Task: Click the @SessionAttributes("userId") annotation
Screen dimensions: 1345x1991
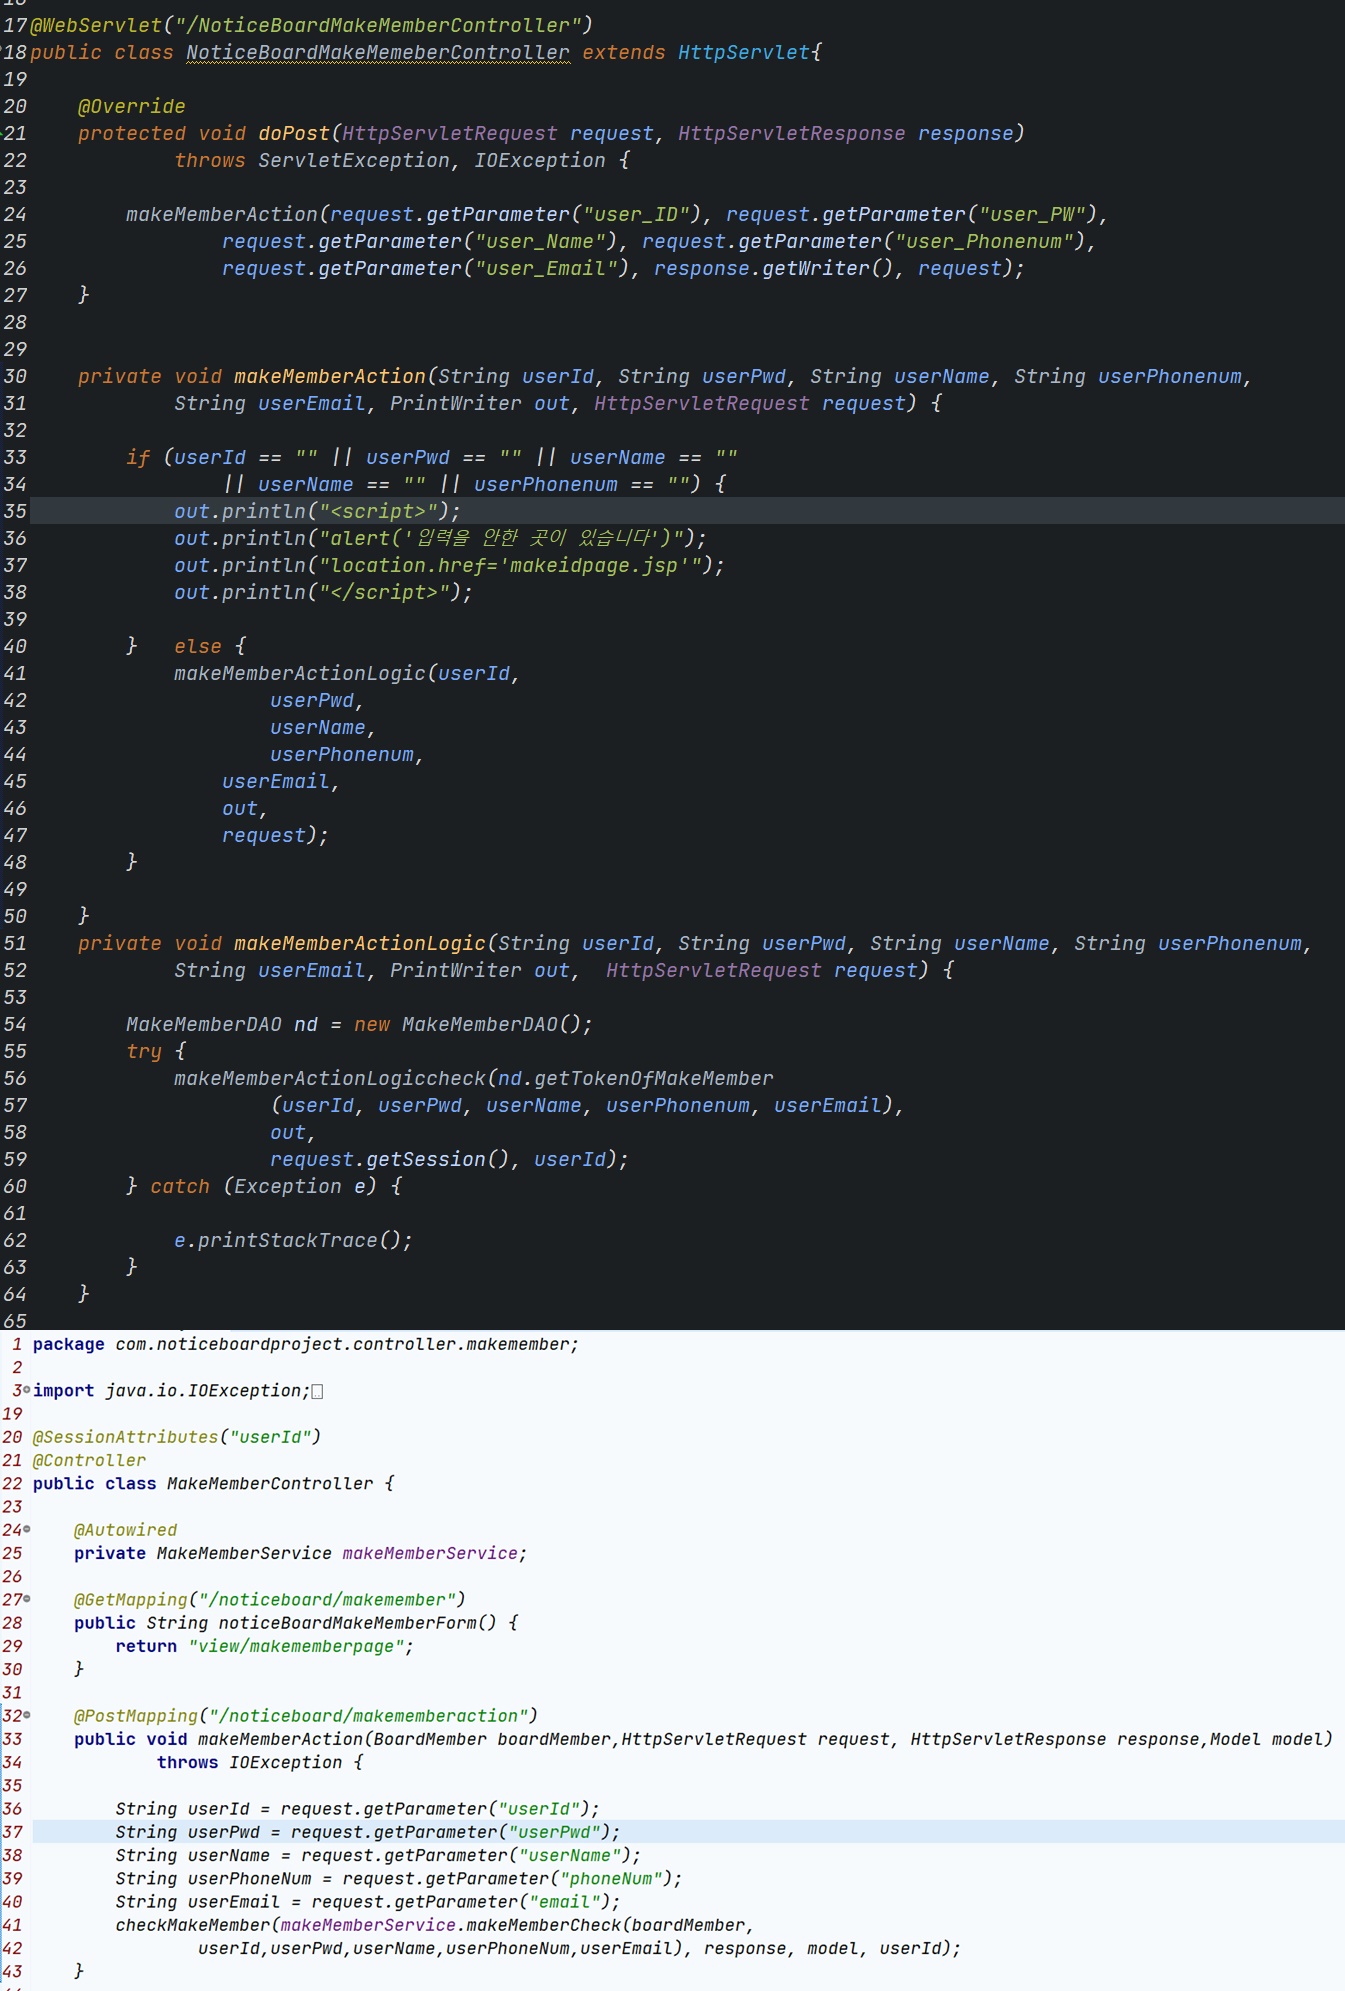Action: (177, 1436)
